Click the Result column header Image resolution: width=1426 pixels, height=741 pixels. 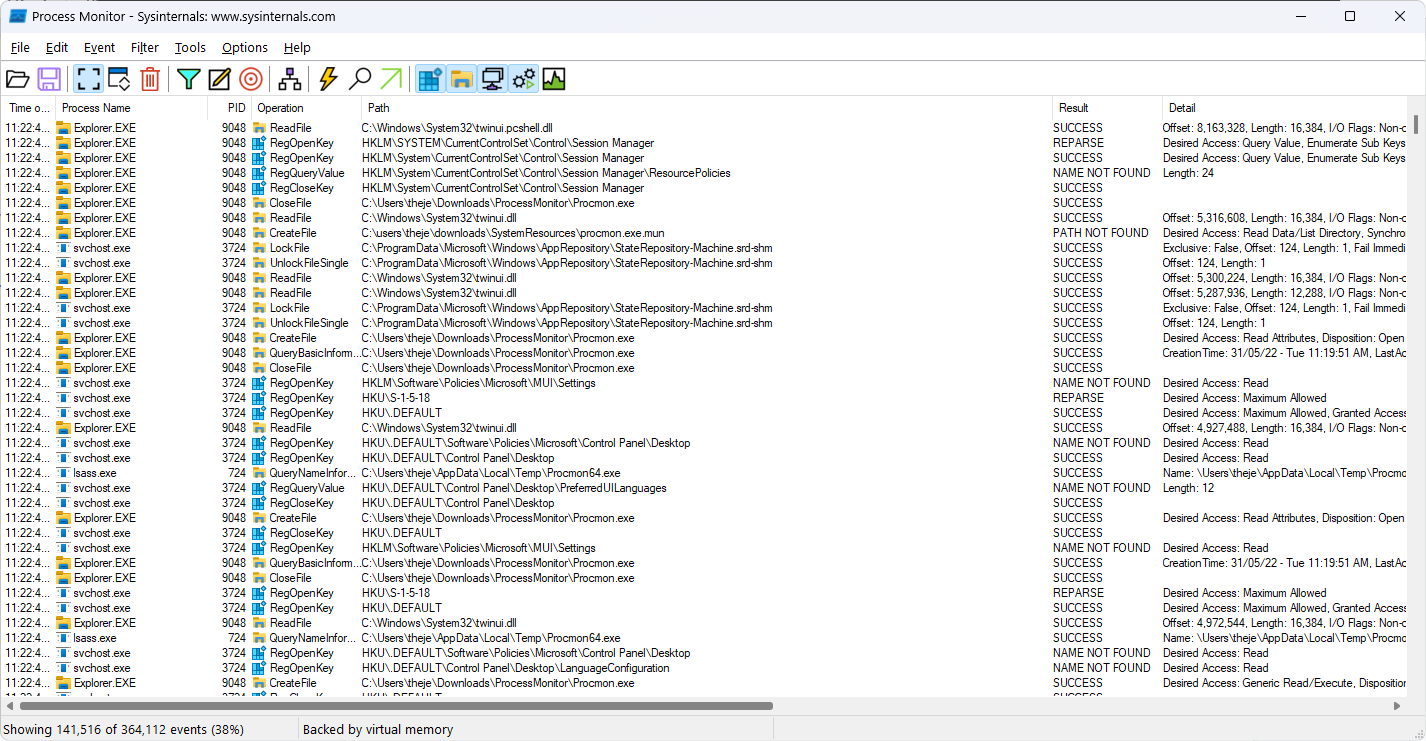coord(1107,108)
